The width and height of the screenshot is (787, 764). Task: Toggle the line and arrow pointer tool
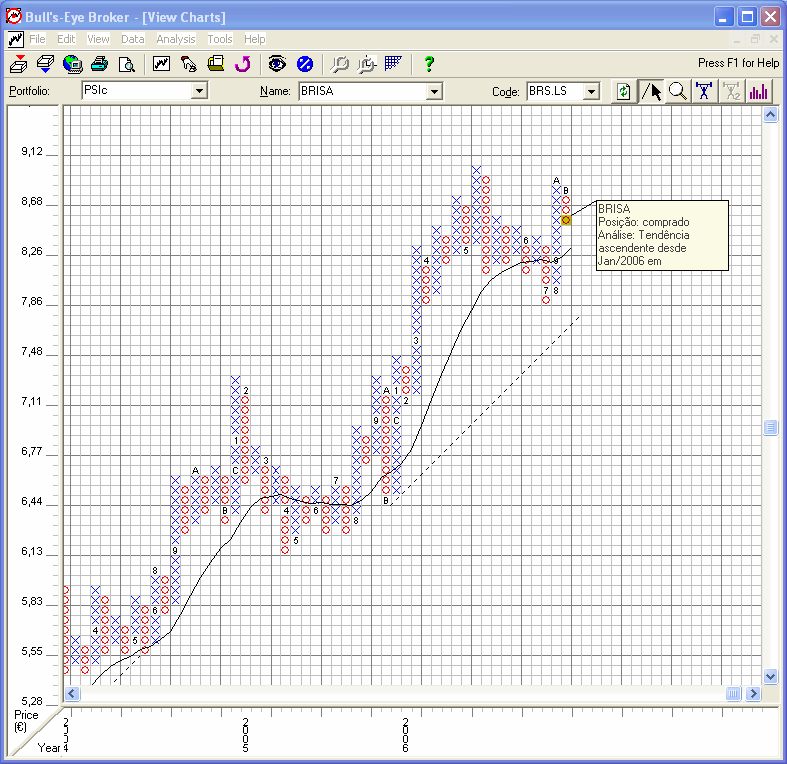(651, 91)
